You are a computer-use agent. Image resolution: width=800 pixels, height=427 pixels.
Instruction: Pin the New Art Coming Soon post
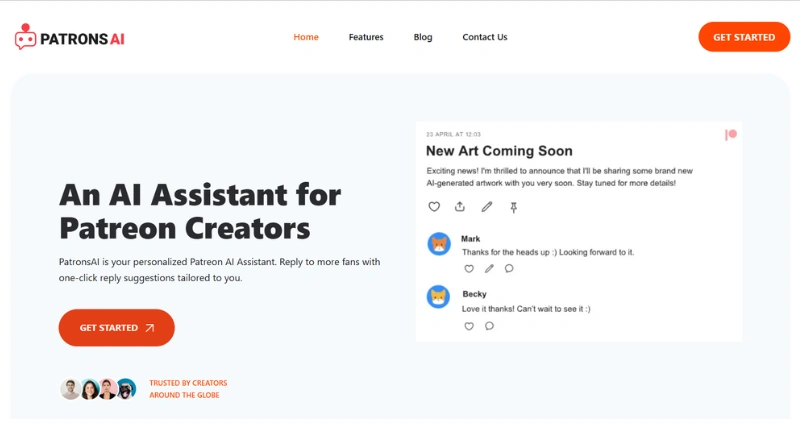pyautogui.click(x=514, y=207)
